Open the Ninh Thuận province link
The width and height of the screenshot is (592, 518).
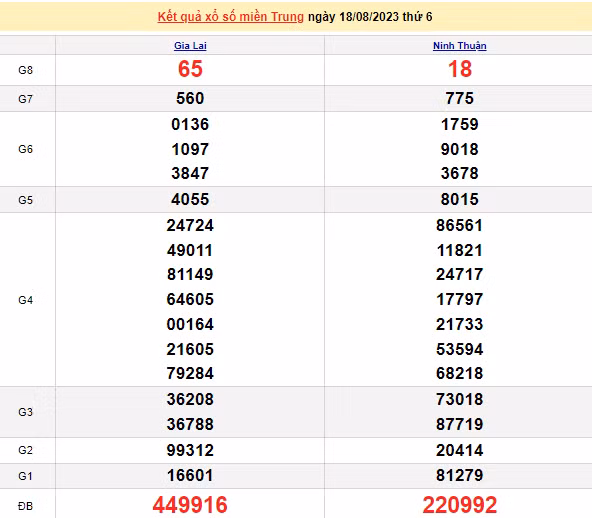[459, 46]
